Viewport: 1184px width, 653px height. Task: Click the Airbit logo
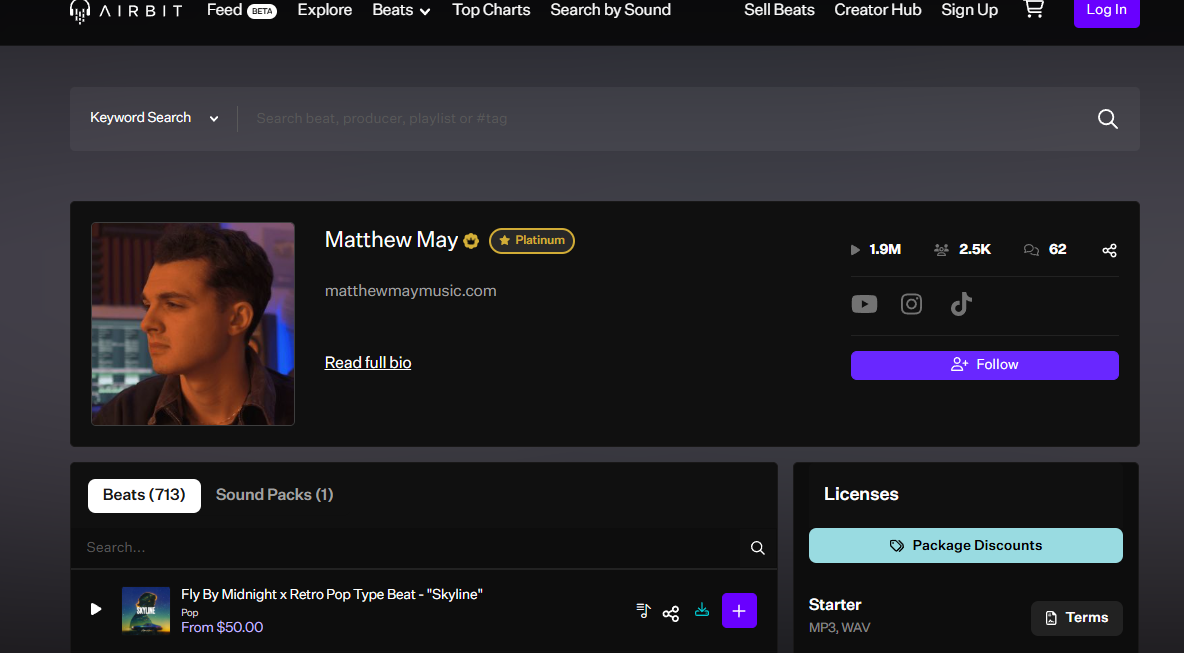126,11
